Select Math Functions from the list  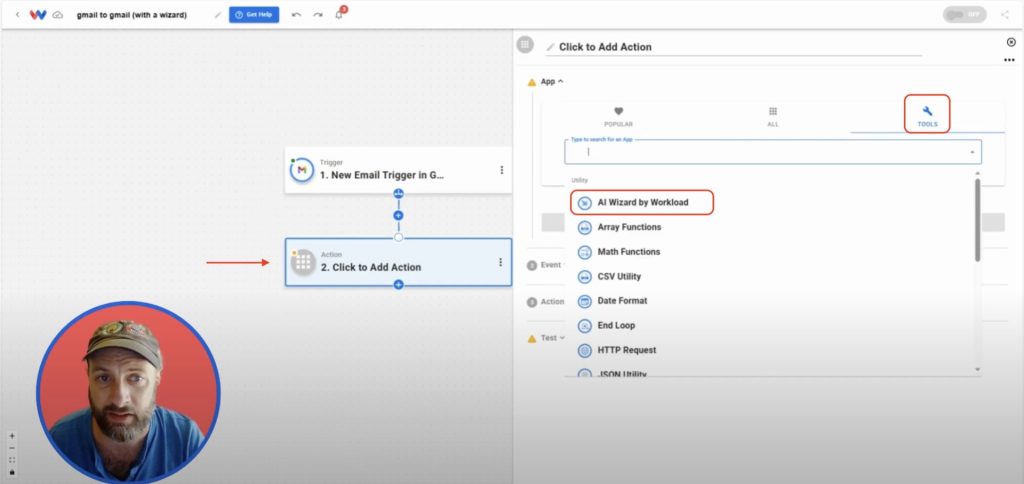(x=628, y=251)
